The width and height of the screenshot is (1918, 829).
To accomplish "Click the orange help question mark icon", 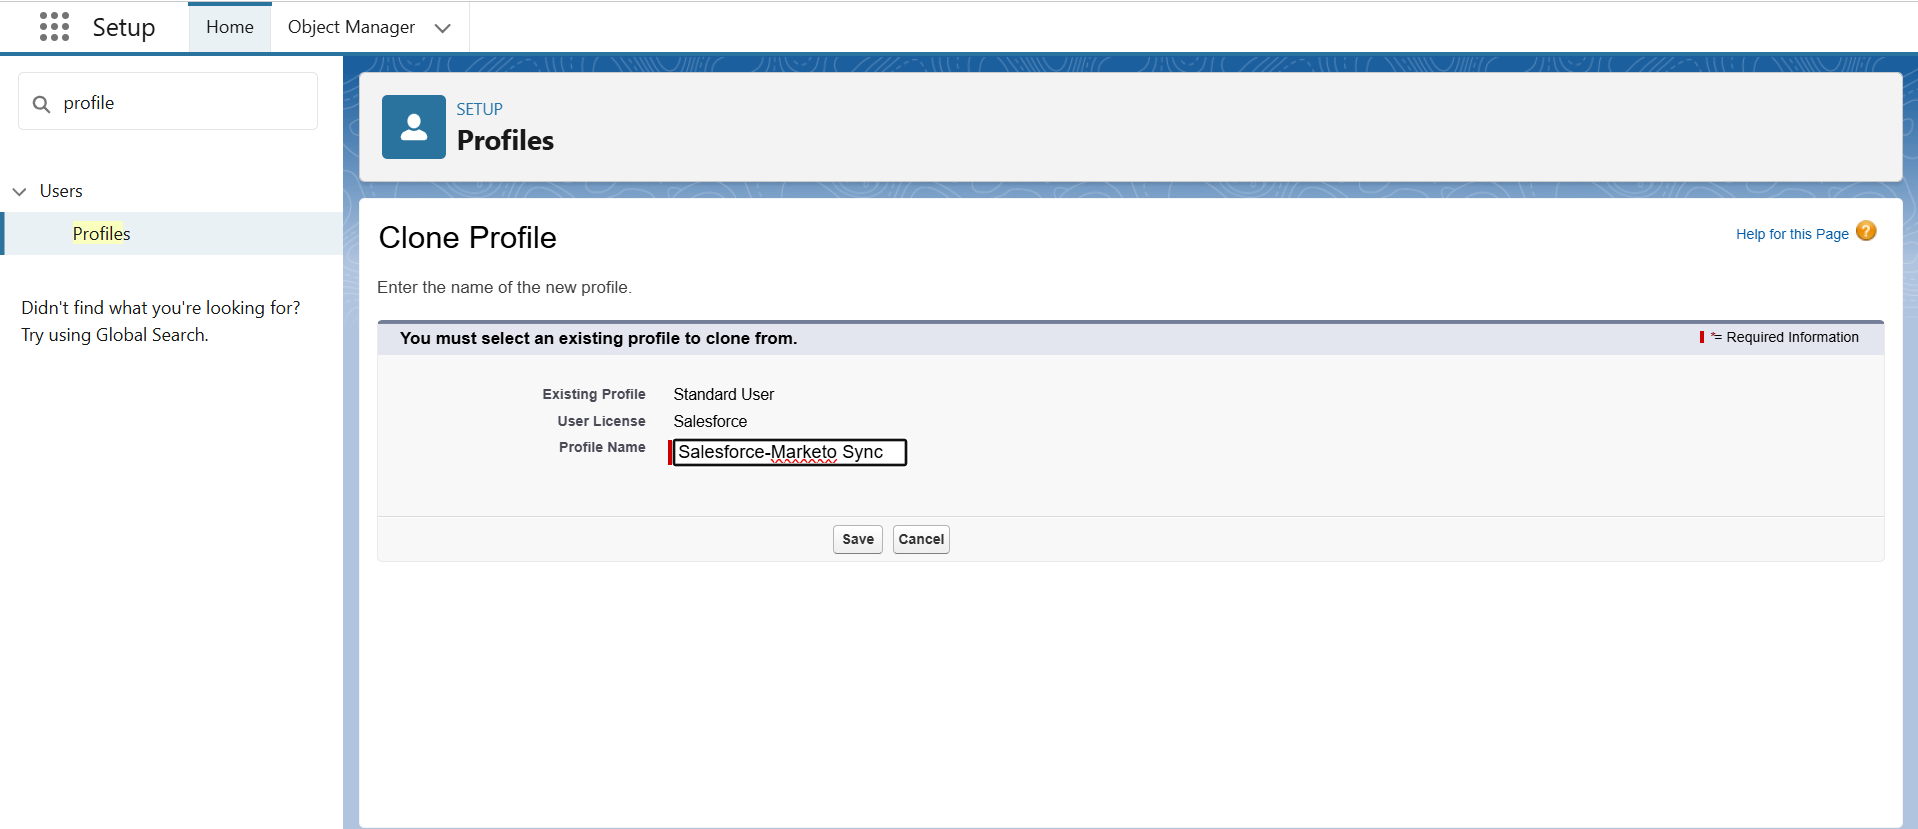I will [1866, 231].
